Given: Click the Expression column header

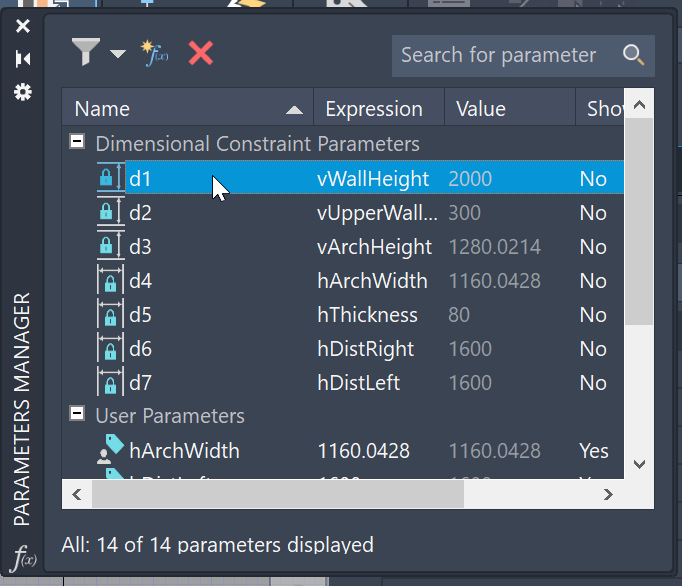Looking at the screenshot, I should [x=379, y=109].
